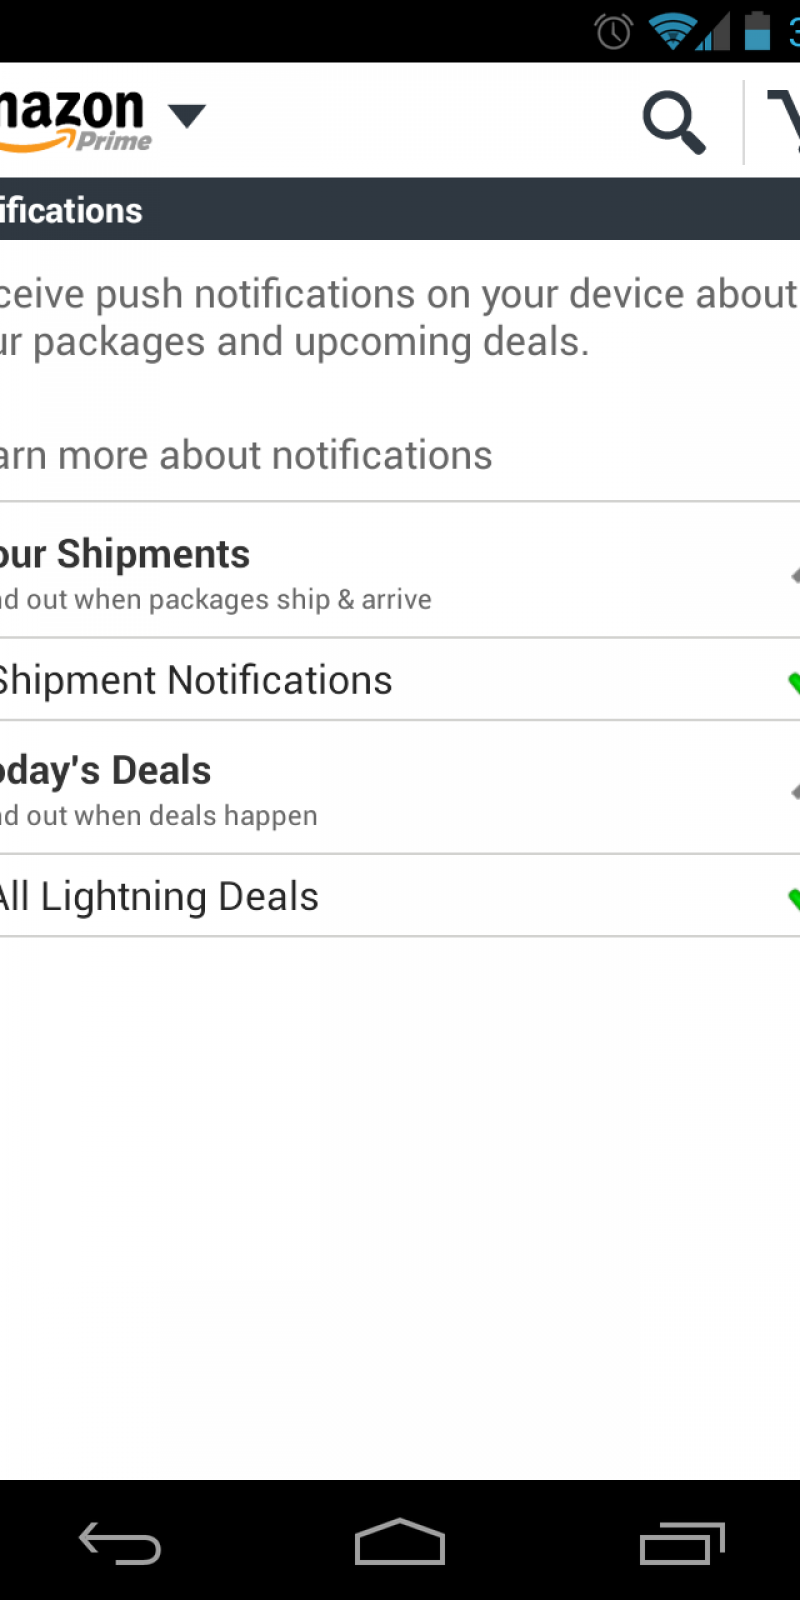
Task: Tap the push notifications description text
Action: click(x=398, y=318)
